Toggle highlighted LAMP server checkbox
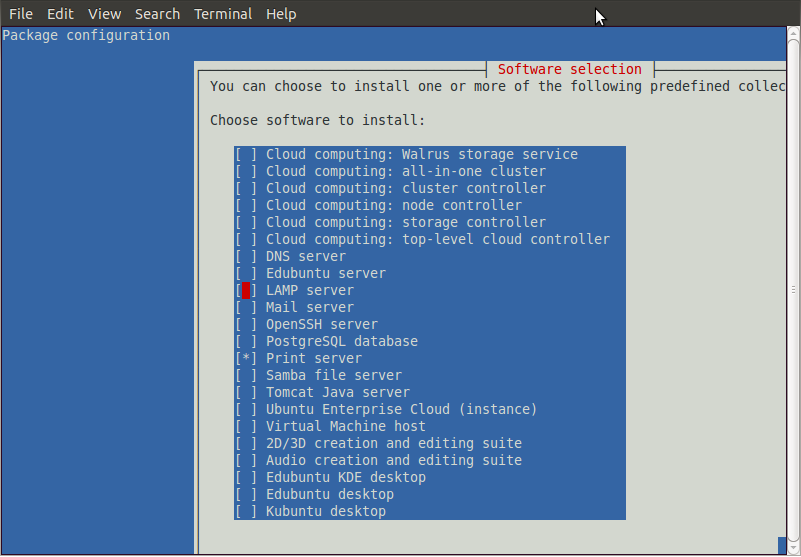This screenshot has width=801, height=557. click(246, 290)
